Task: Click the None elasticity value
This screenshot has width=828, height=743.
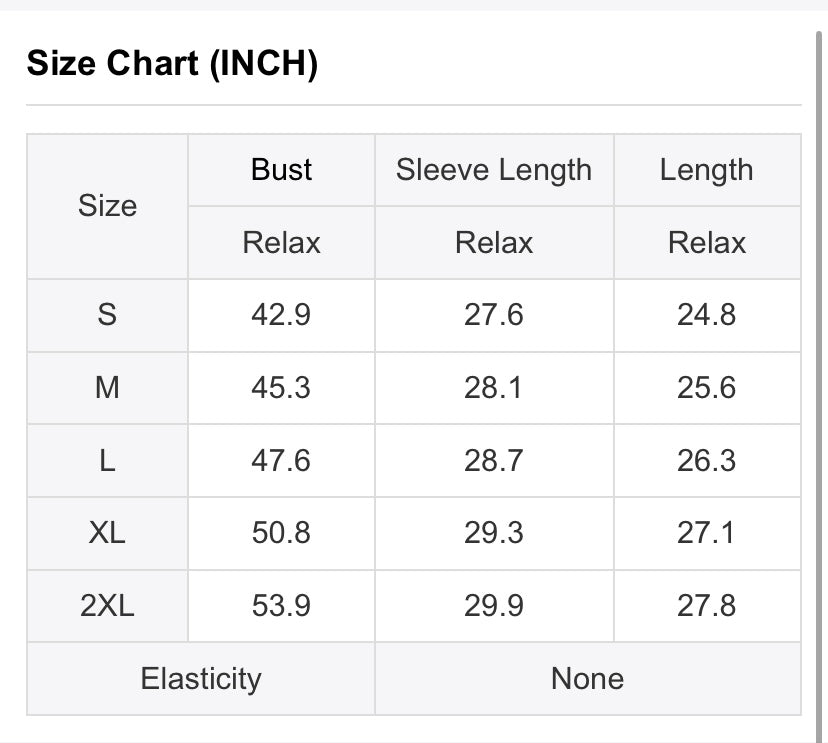Action: coord(588,679)
